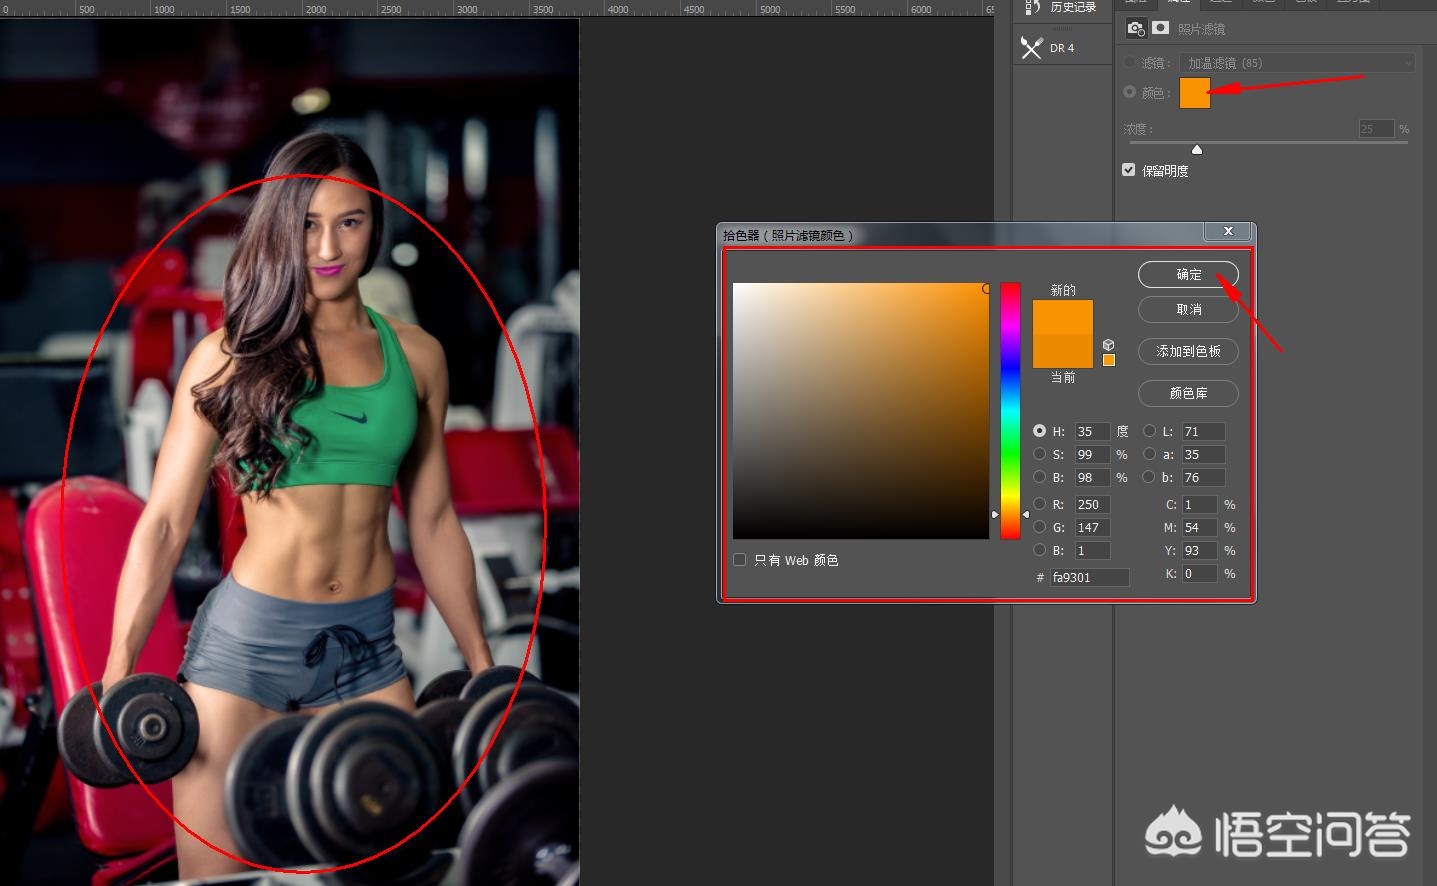Focus the brightness B field showing 98
The width and height of the screenshot is (1437, 886).
pyautogui.click(x=1092, y=477)
